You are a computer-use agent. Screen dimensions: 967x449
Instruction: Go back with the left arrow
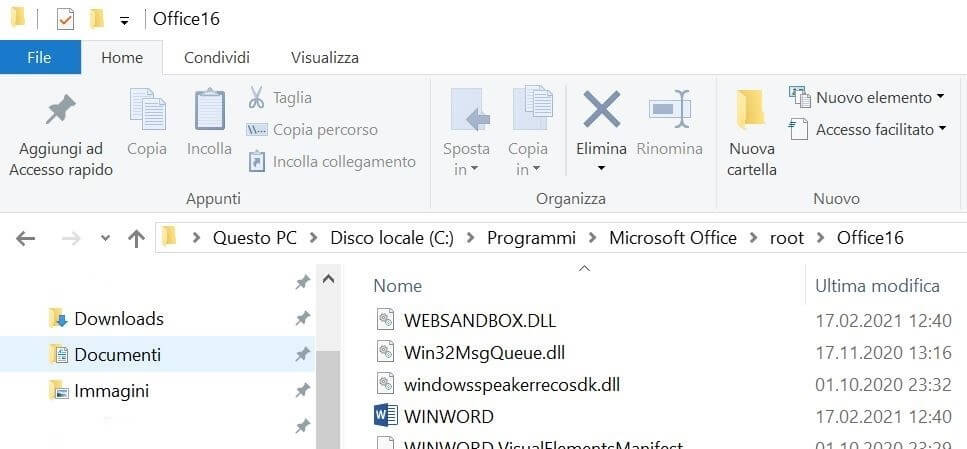(25, 238)
